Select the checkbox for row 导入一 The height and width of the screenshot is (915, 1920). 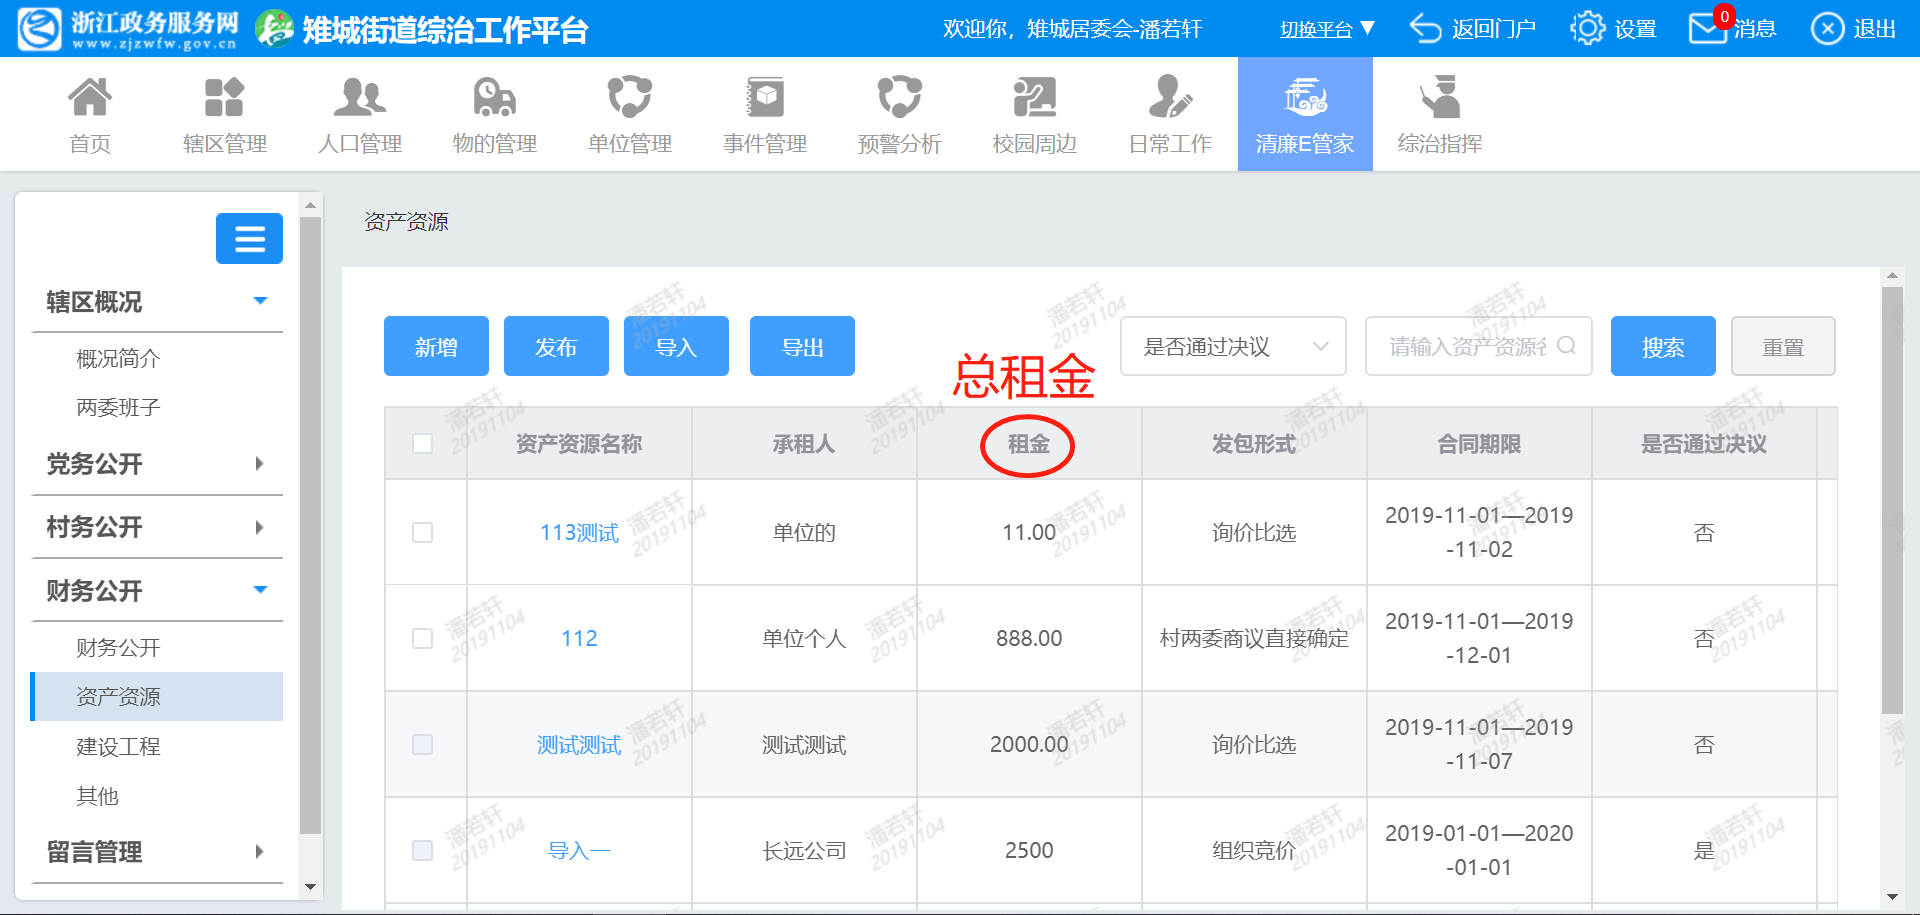[x=423, y=850]
